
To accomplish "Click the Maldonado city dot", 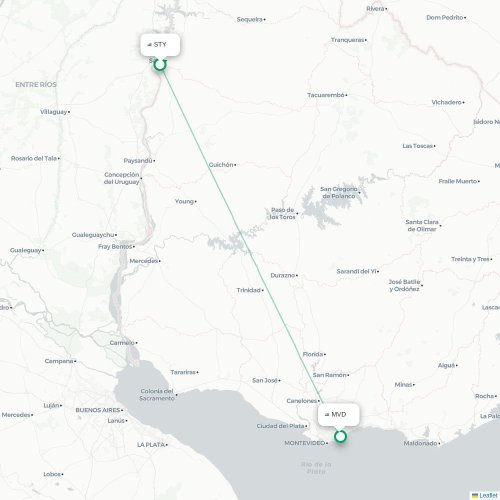I will click(439, 444).
